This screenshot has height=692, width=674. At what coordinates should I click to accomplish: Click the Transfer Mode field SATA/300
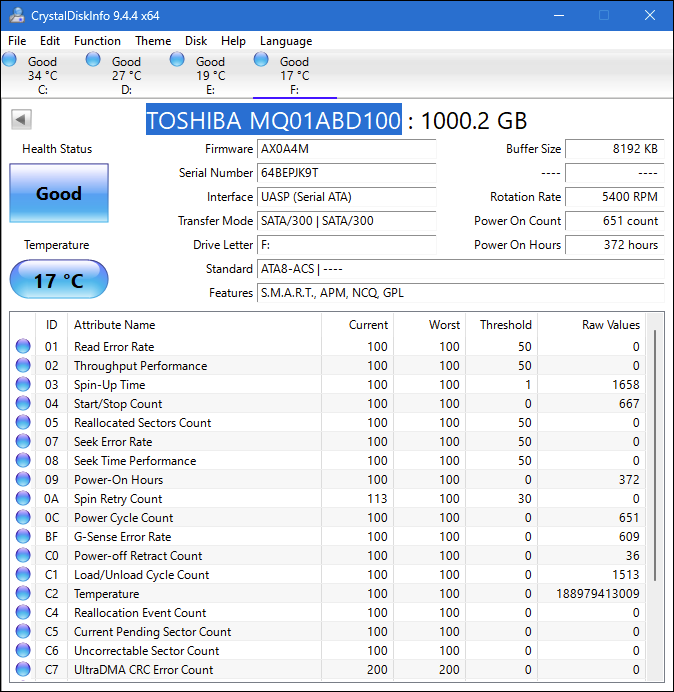[x=346, y=221]
